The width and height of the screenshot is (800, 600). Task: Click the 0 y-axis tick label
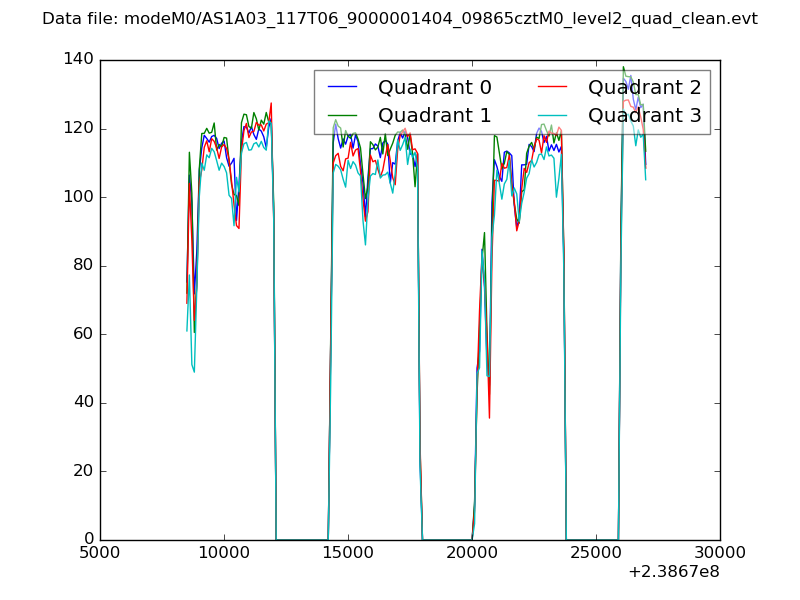point(87,540)
